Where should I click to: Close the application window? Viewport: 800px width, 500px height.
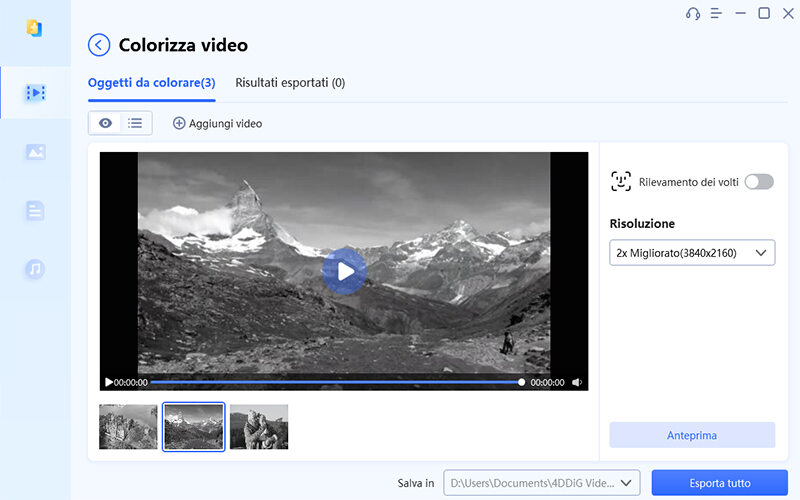tap(788, 13)
